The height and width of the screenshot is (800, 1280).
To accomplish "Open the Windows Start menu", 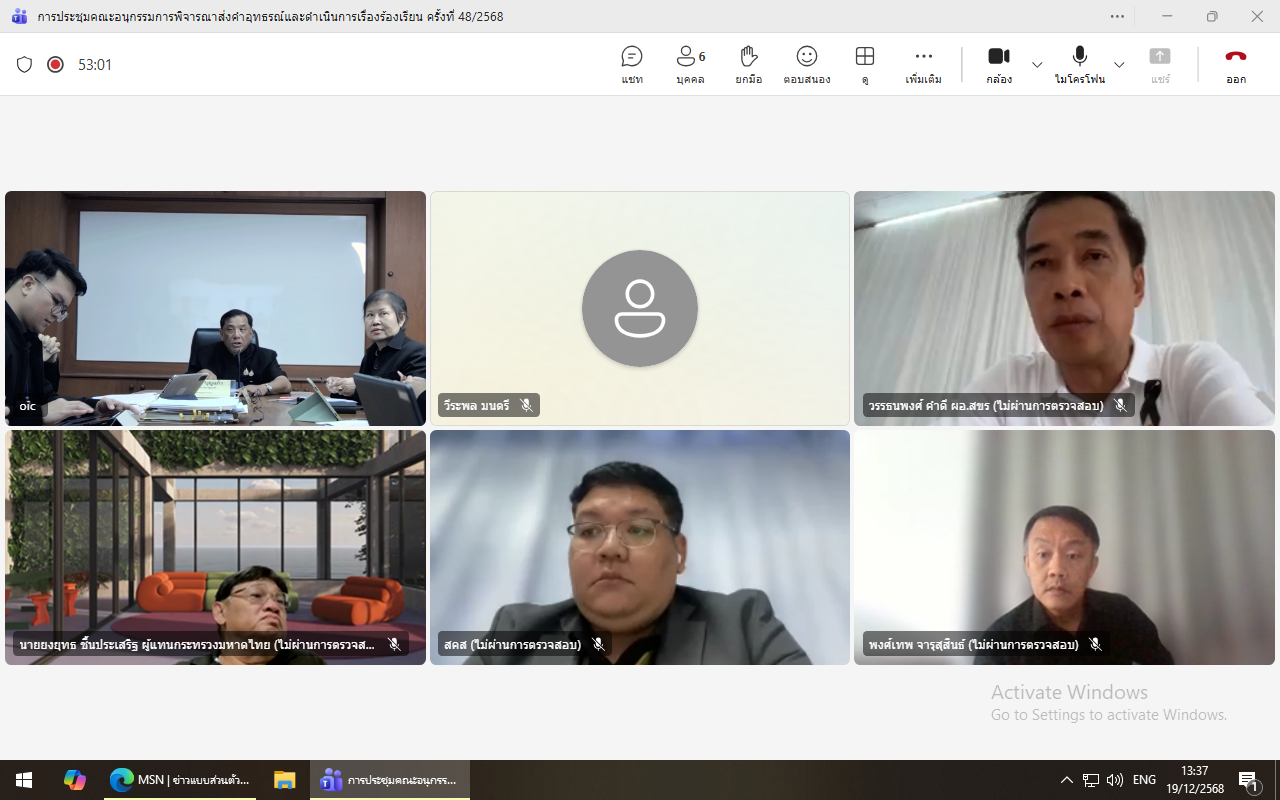I will tap(24, 780).
